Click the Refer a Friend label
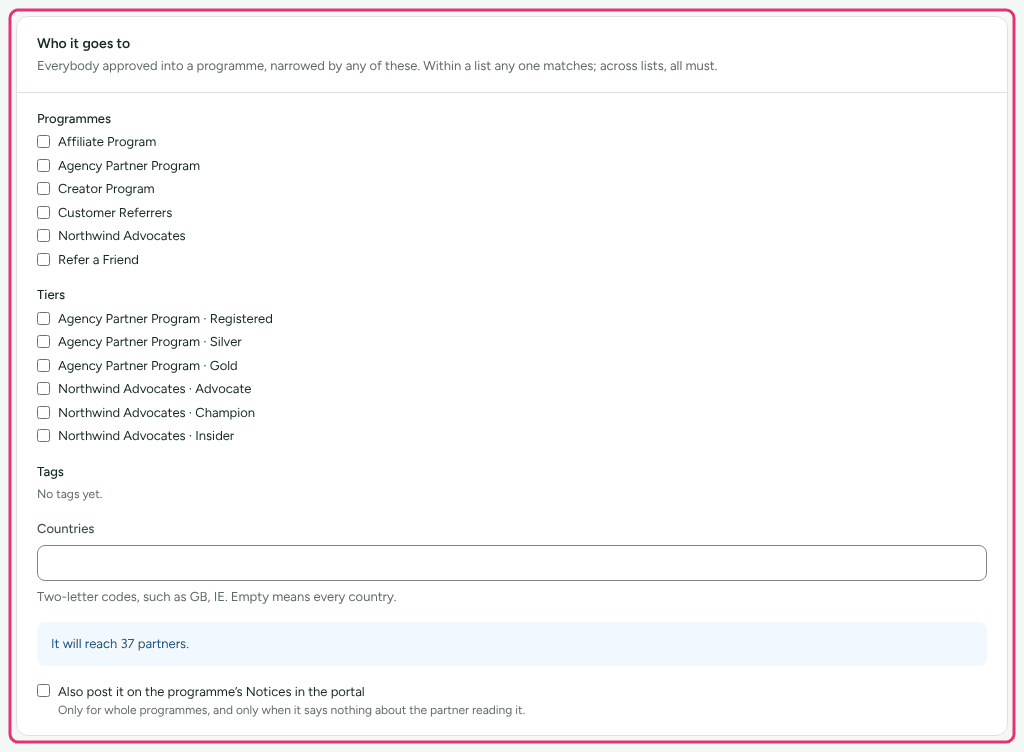Screen dimensions: 1024x752 [99, 260]
